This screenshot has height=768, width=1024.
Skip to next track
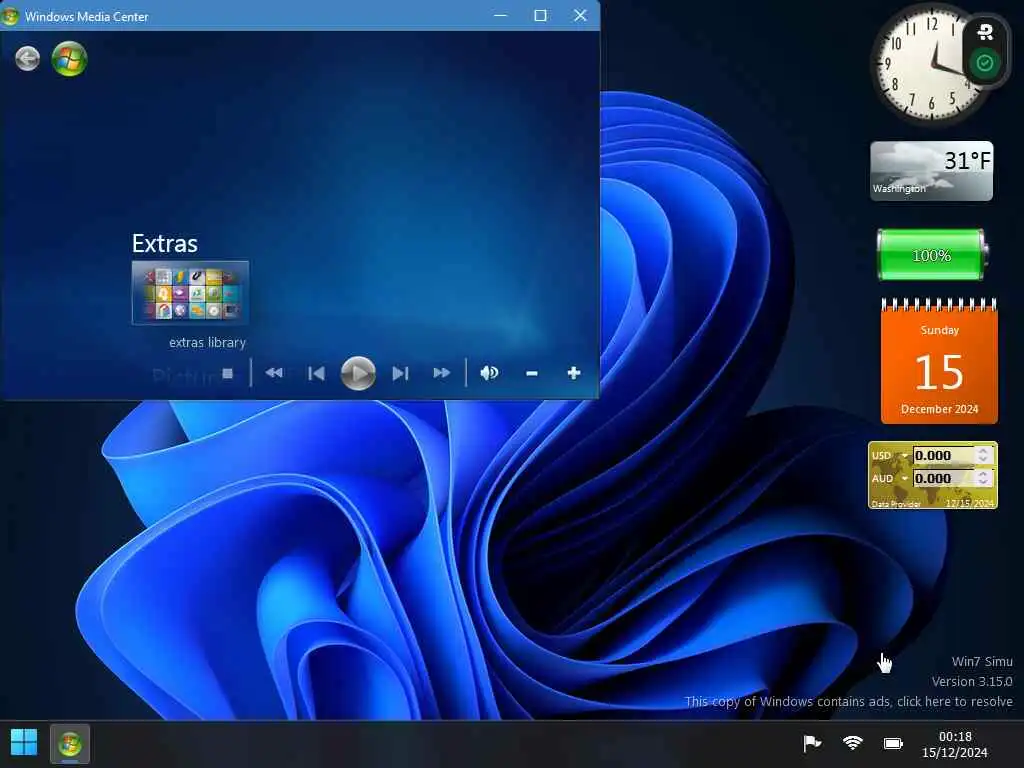click(x=400, y=374)
